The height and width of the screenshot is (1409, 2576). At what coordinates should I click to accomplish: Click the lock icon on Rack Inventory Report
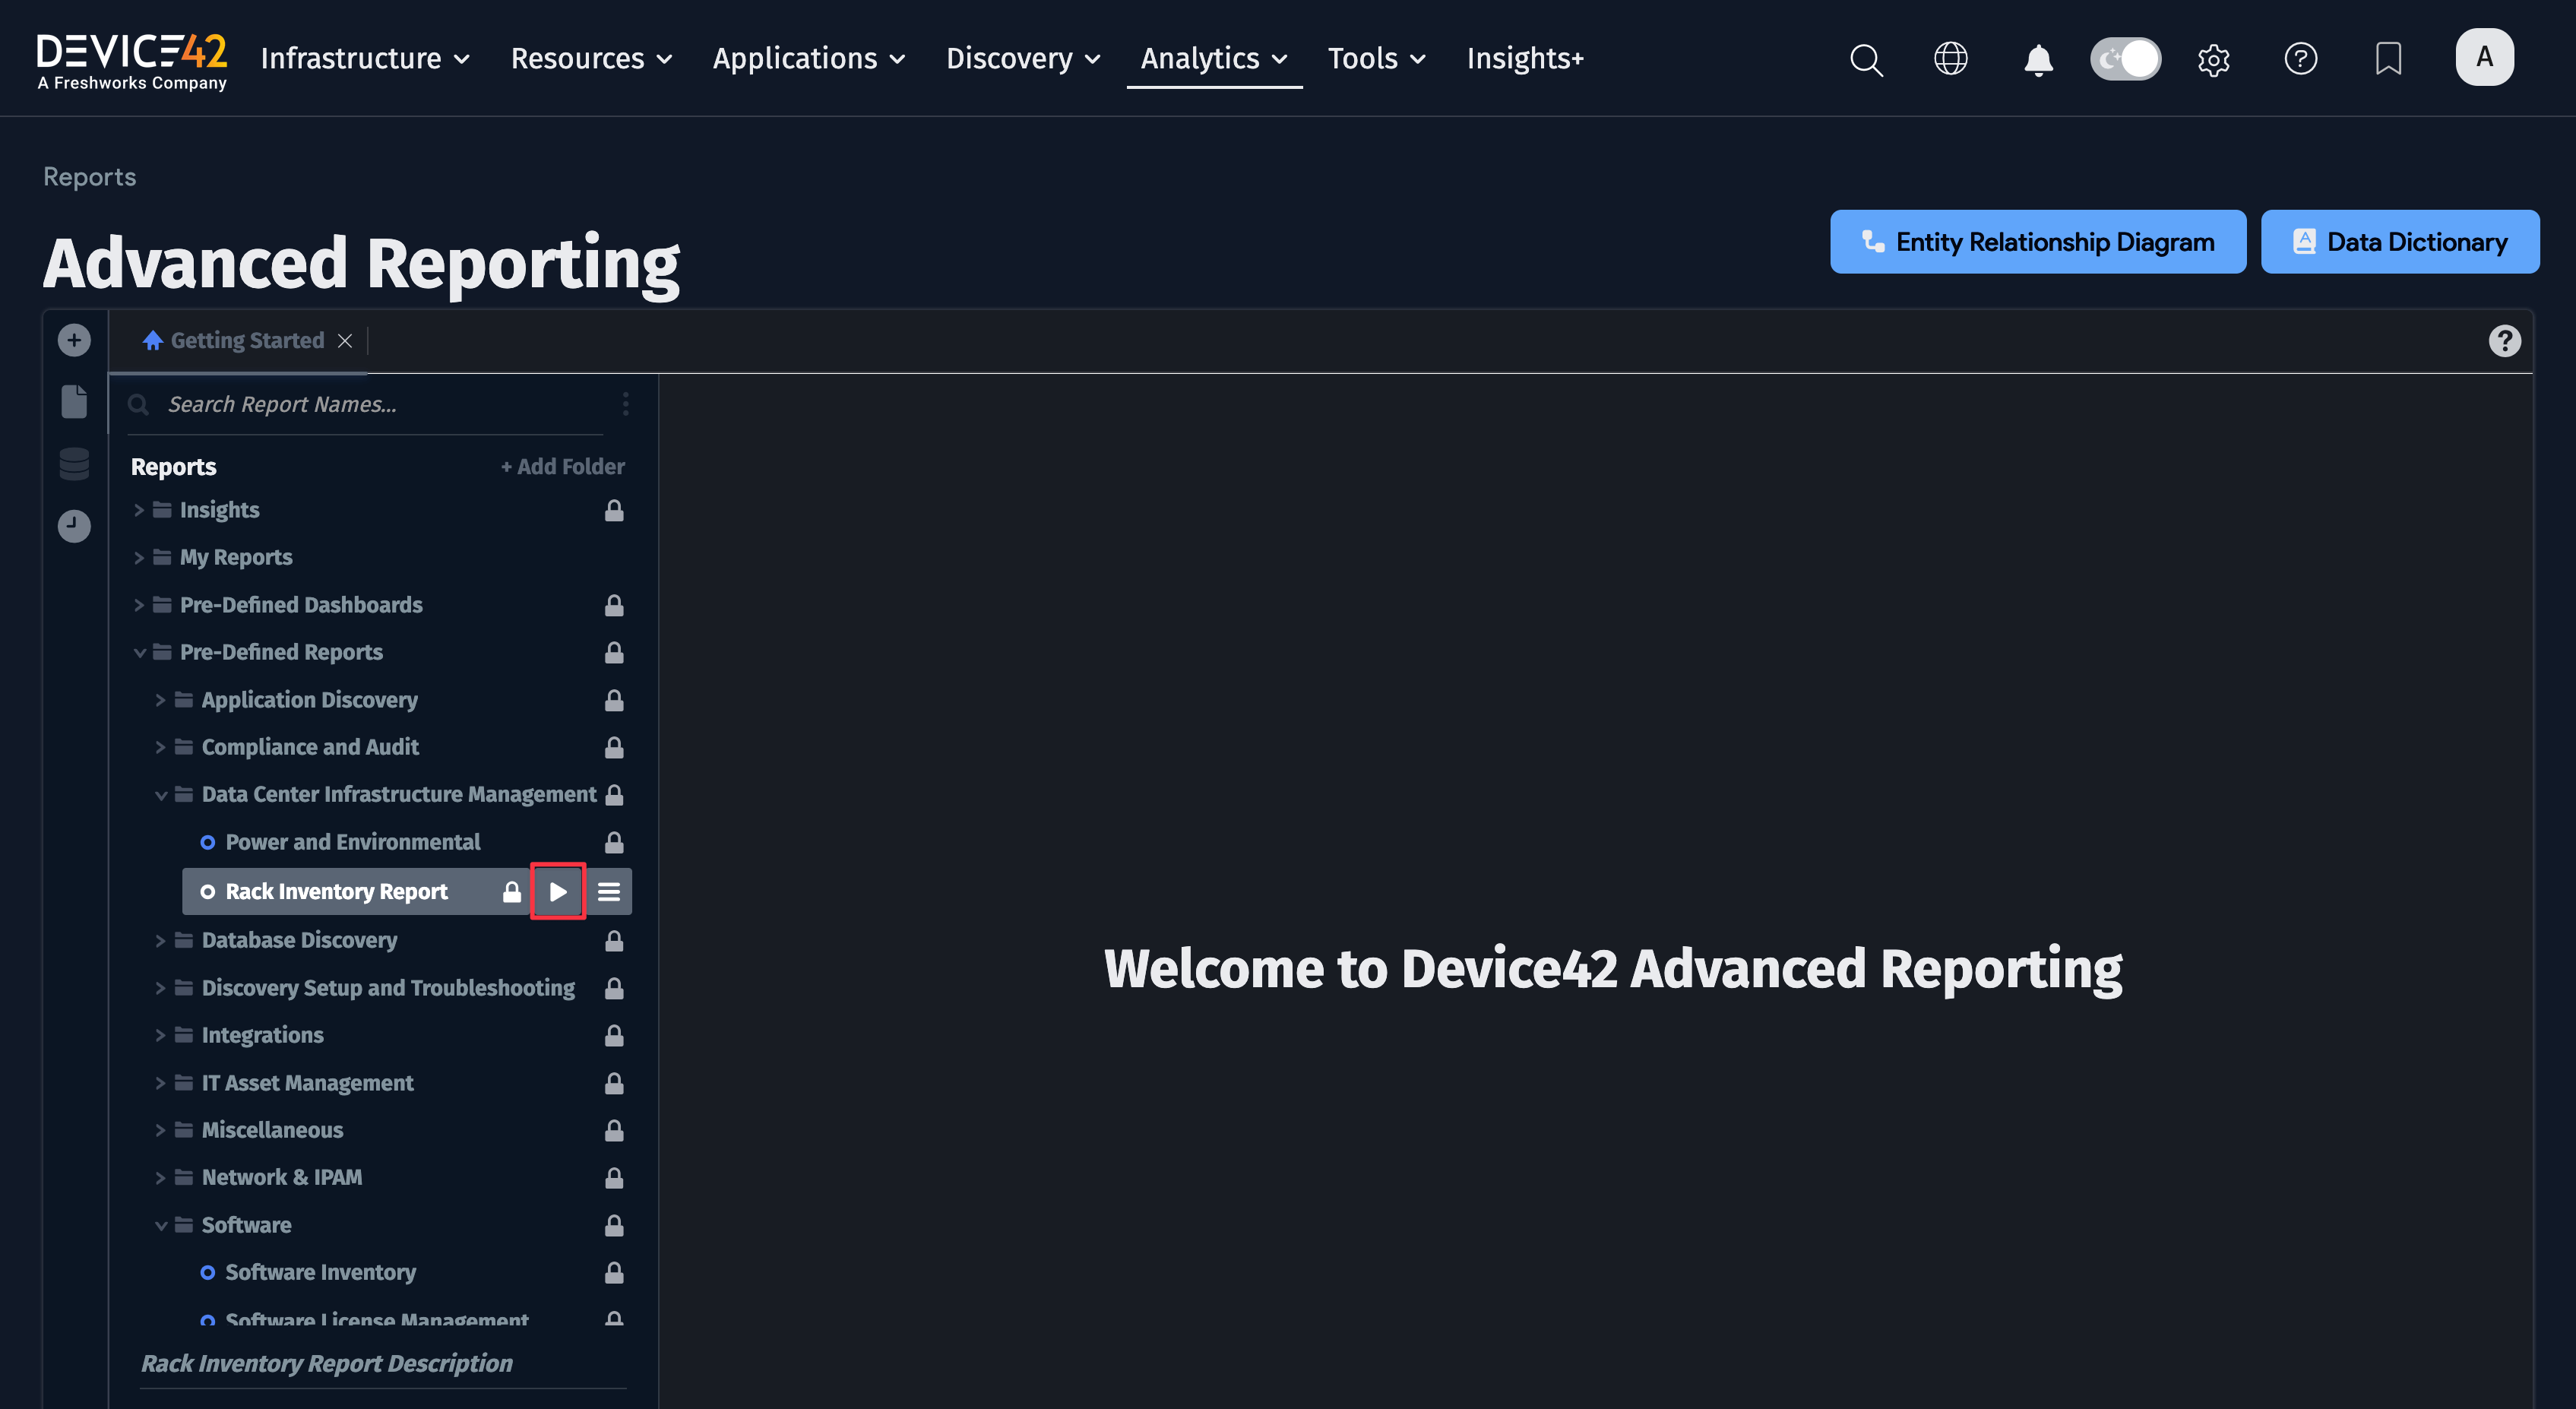(x=512, y=891)
